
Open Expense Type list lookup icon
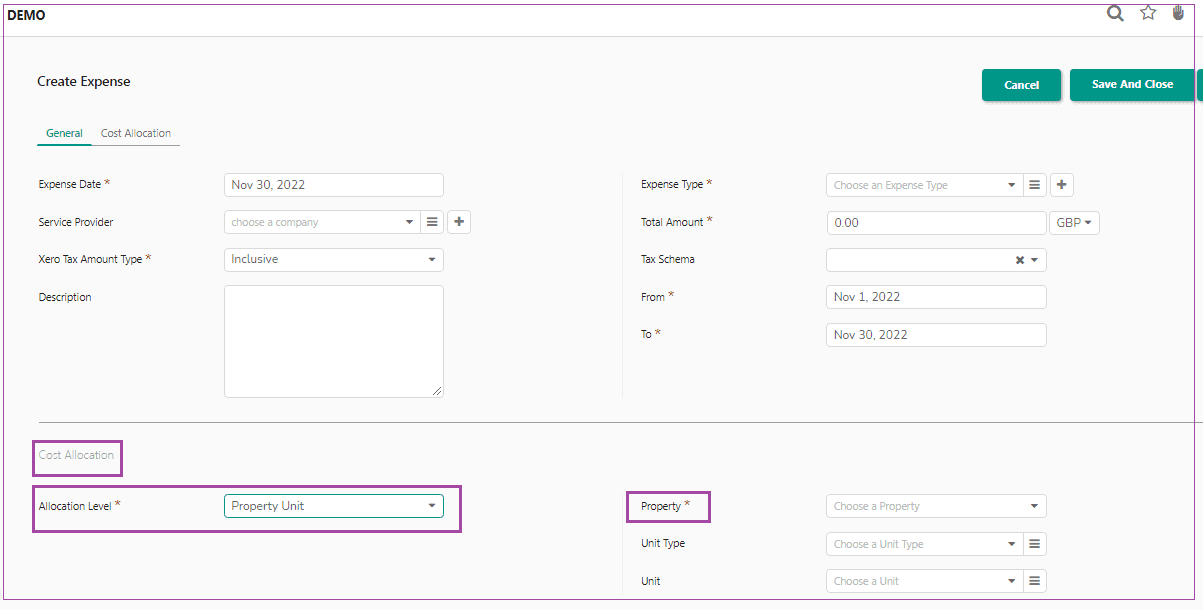pos(1035,185)
